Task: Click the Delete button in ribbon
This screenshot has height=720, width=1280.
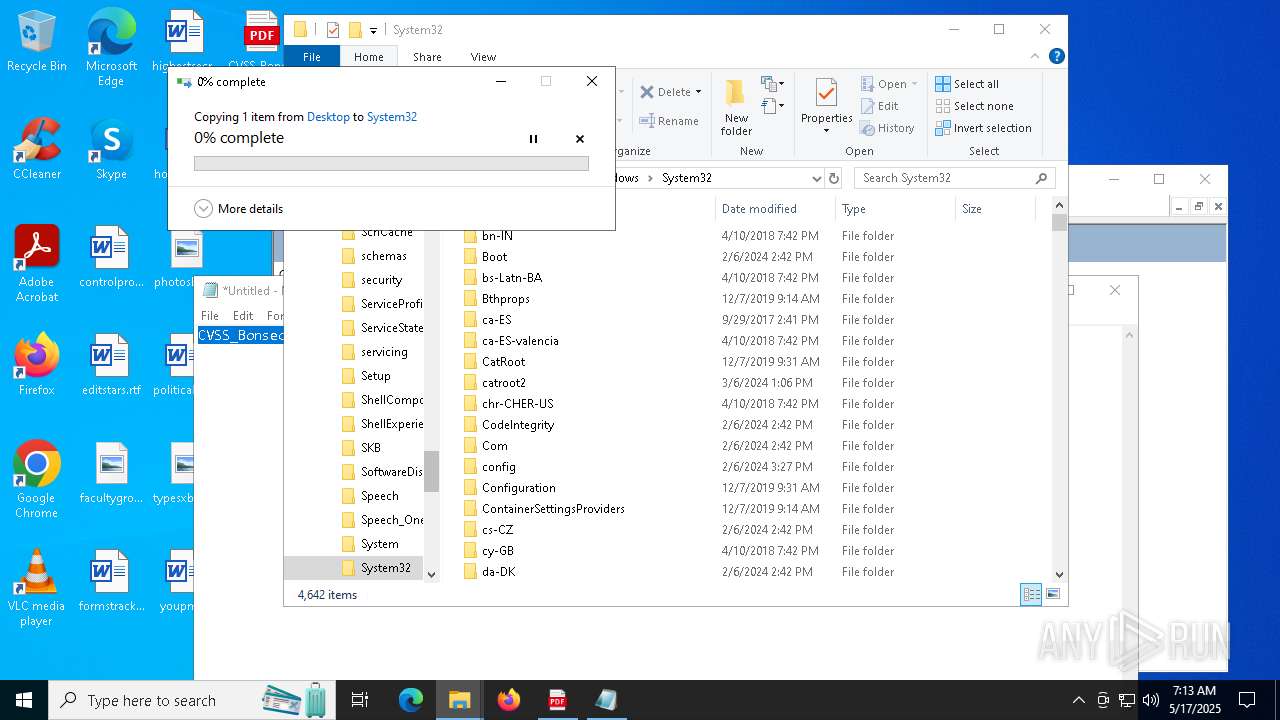Action: click(x=665, y=92)
